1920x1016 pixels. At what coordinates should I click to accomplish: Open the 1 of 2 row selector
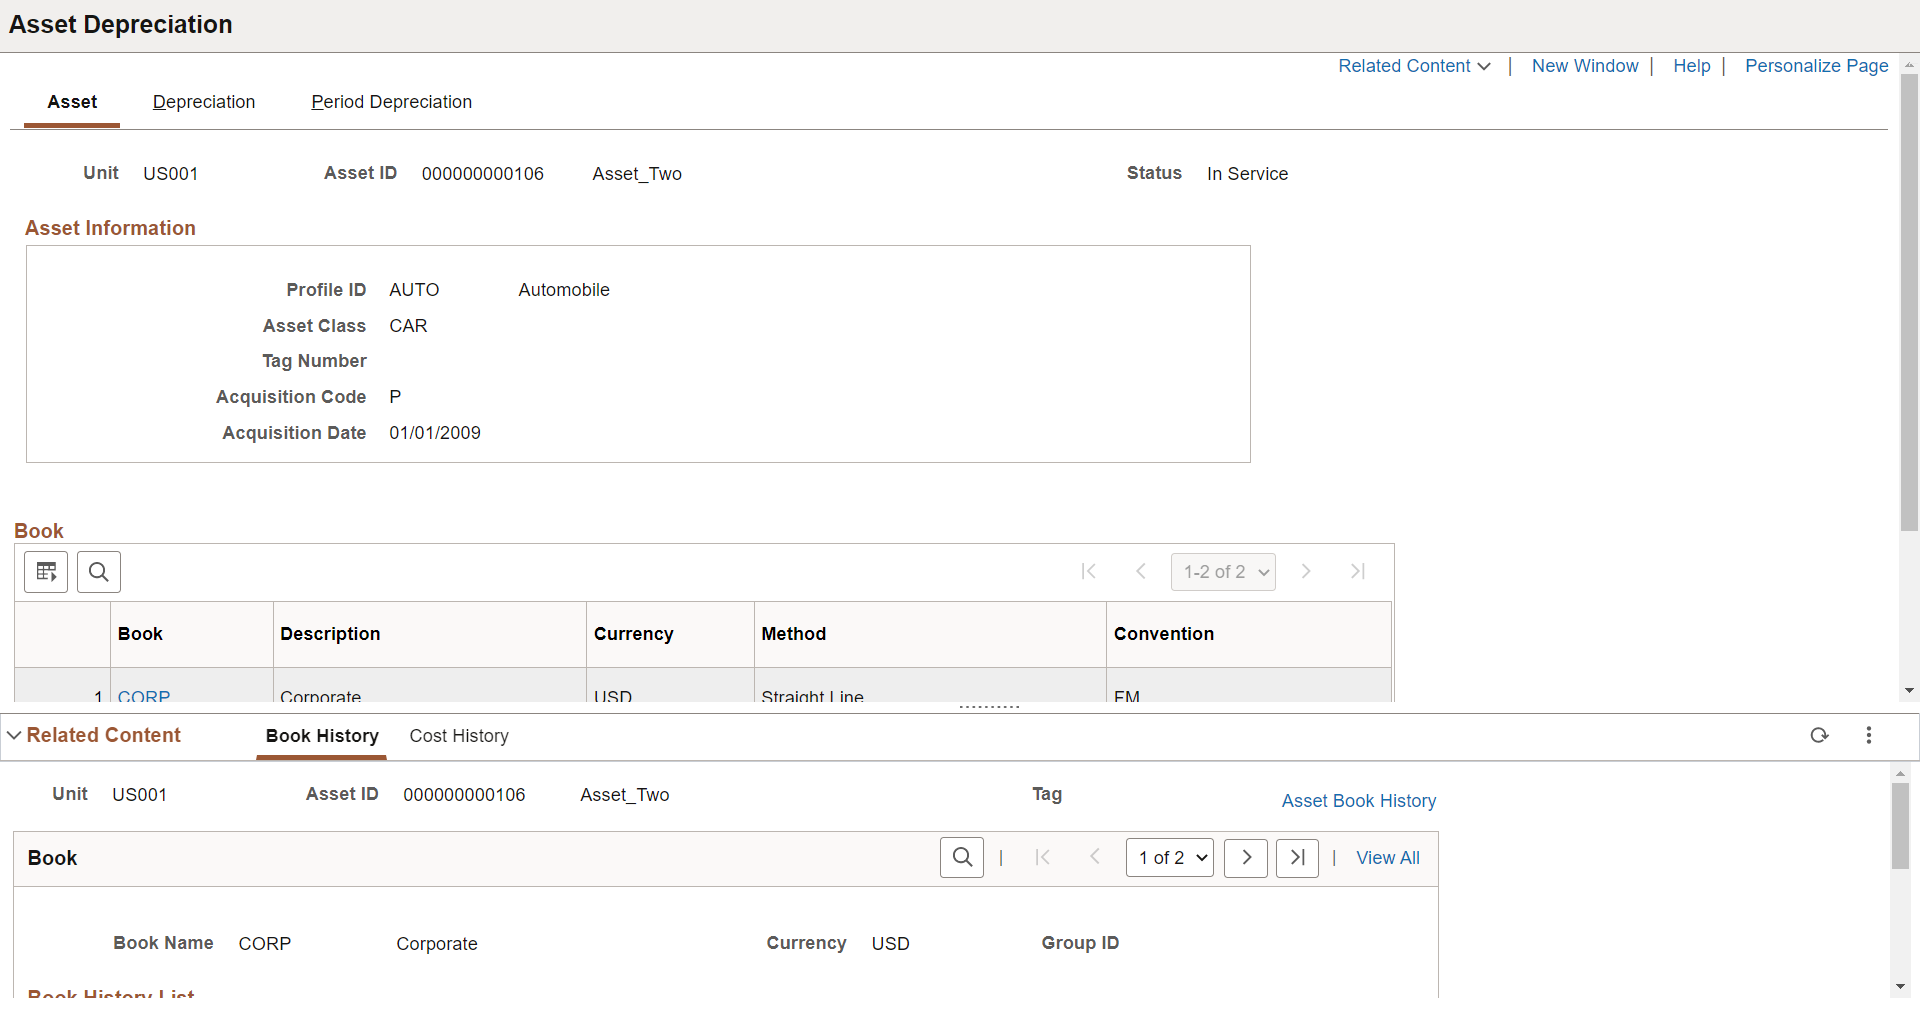coord(1170,858)
